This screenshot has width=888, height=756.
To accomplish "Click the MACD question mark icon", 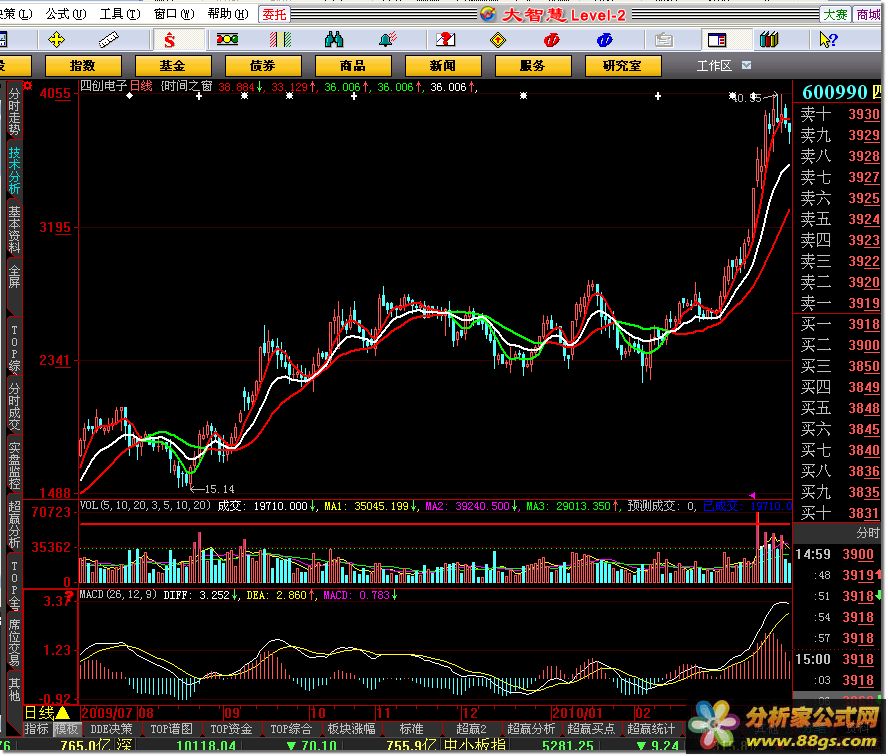I will [x=69, y=596].
